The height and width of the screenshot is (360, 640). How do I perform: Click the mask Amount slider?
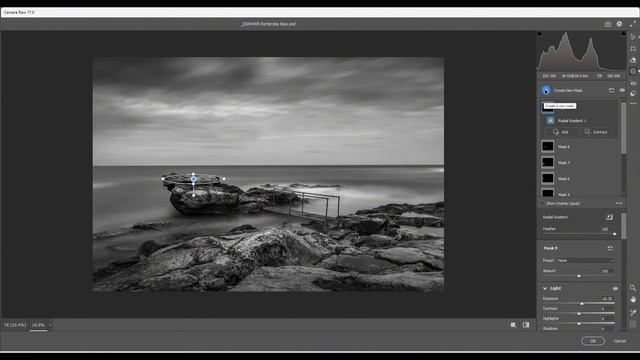click(x=579, y=276)
